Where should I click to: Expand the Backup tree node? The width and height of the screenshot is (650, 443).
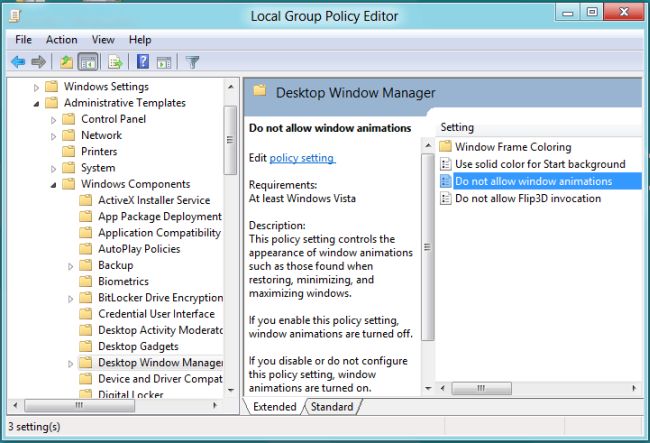click(x=70, y=266)
